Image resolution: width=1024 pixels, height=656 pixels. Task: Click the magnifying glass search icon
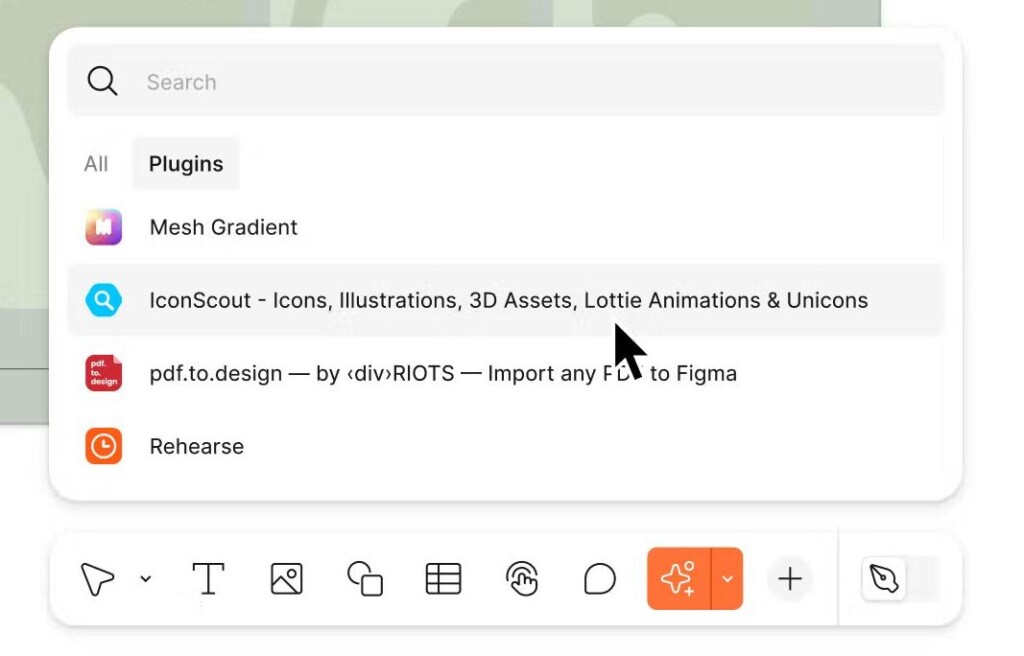103,82
